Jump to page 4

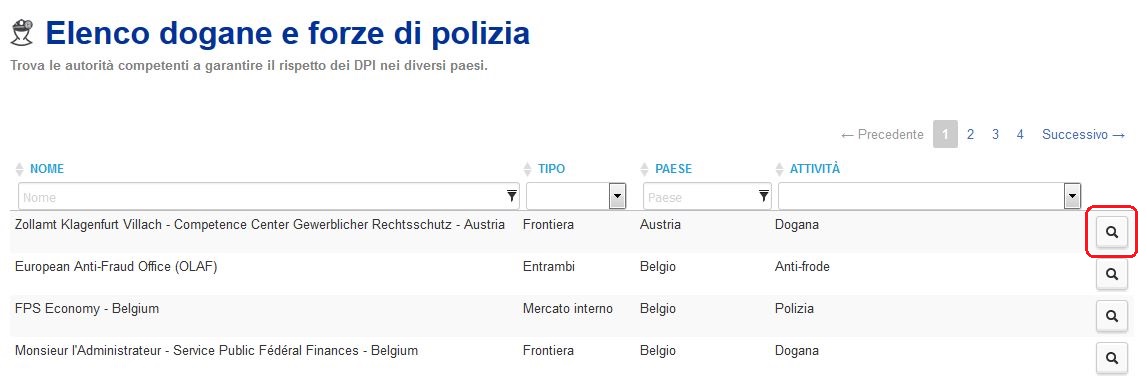[x=1020, y=135]
